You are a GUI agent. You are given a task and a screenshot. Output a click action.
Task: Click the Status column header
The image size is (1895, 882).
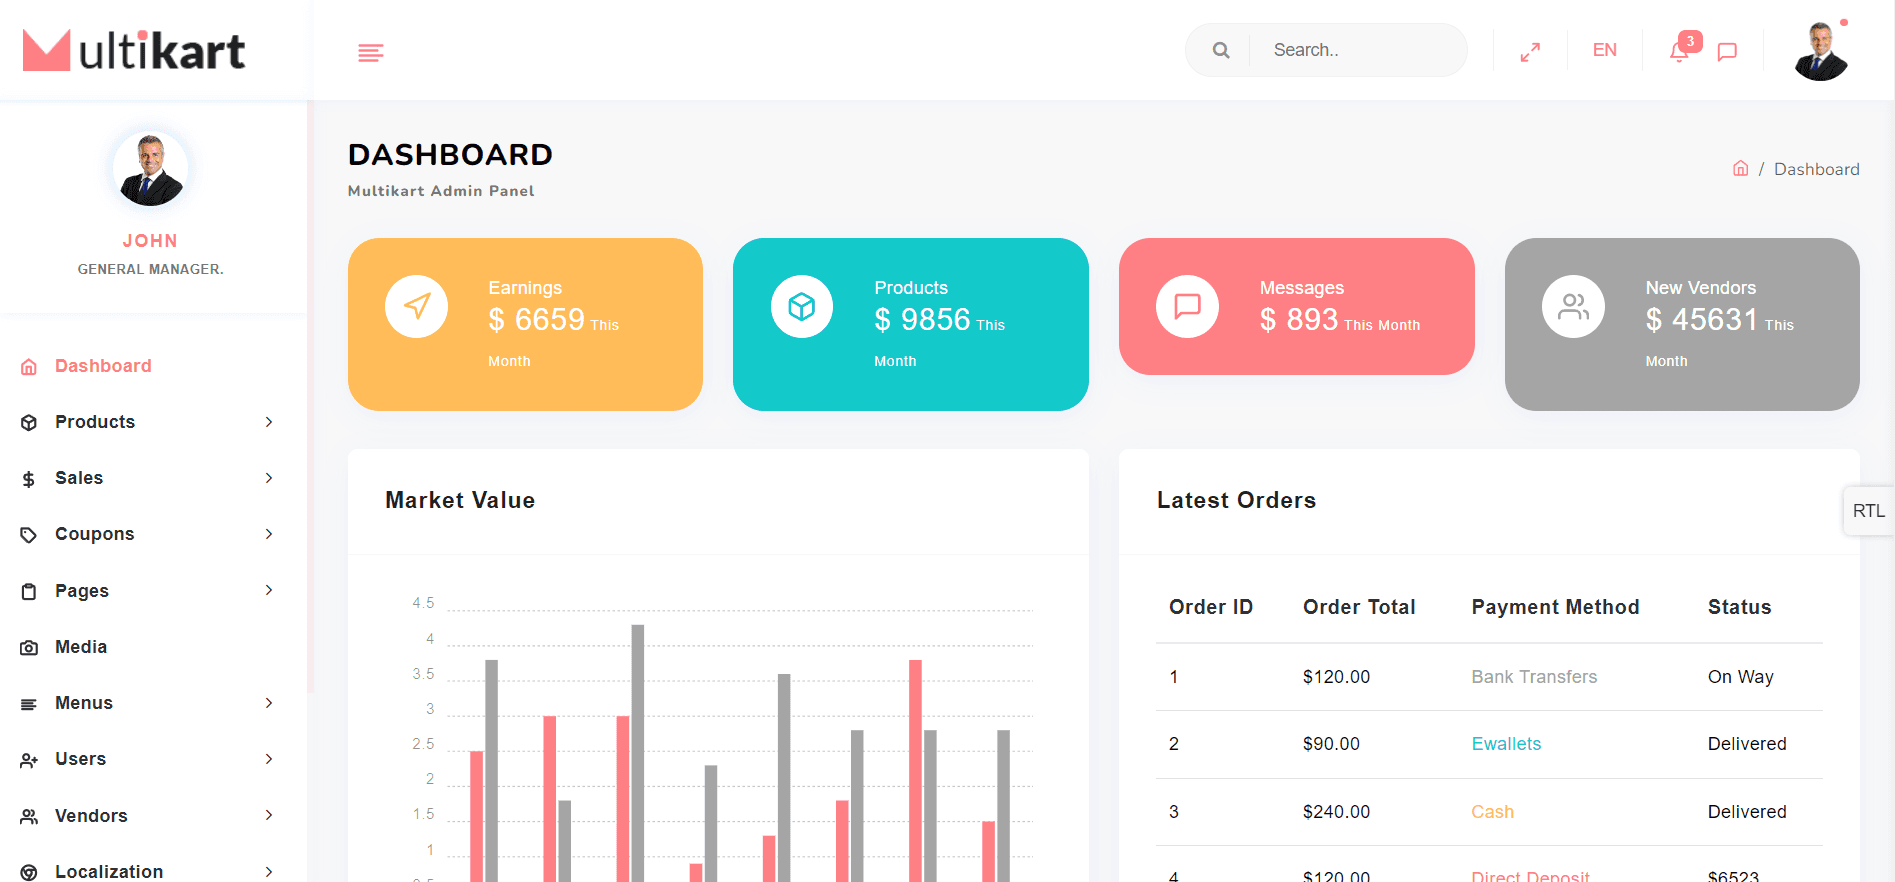click(x=1739, y=607)
